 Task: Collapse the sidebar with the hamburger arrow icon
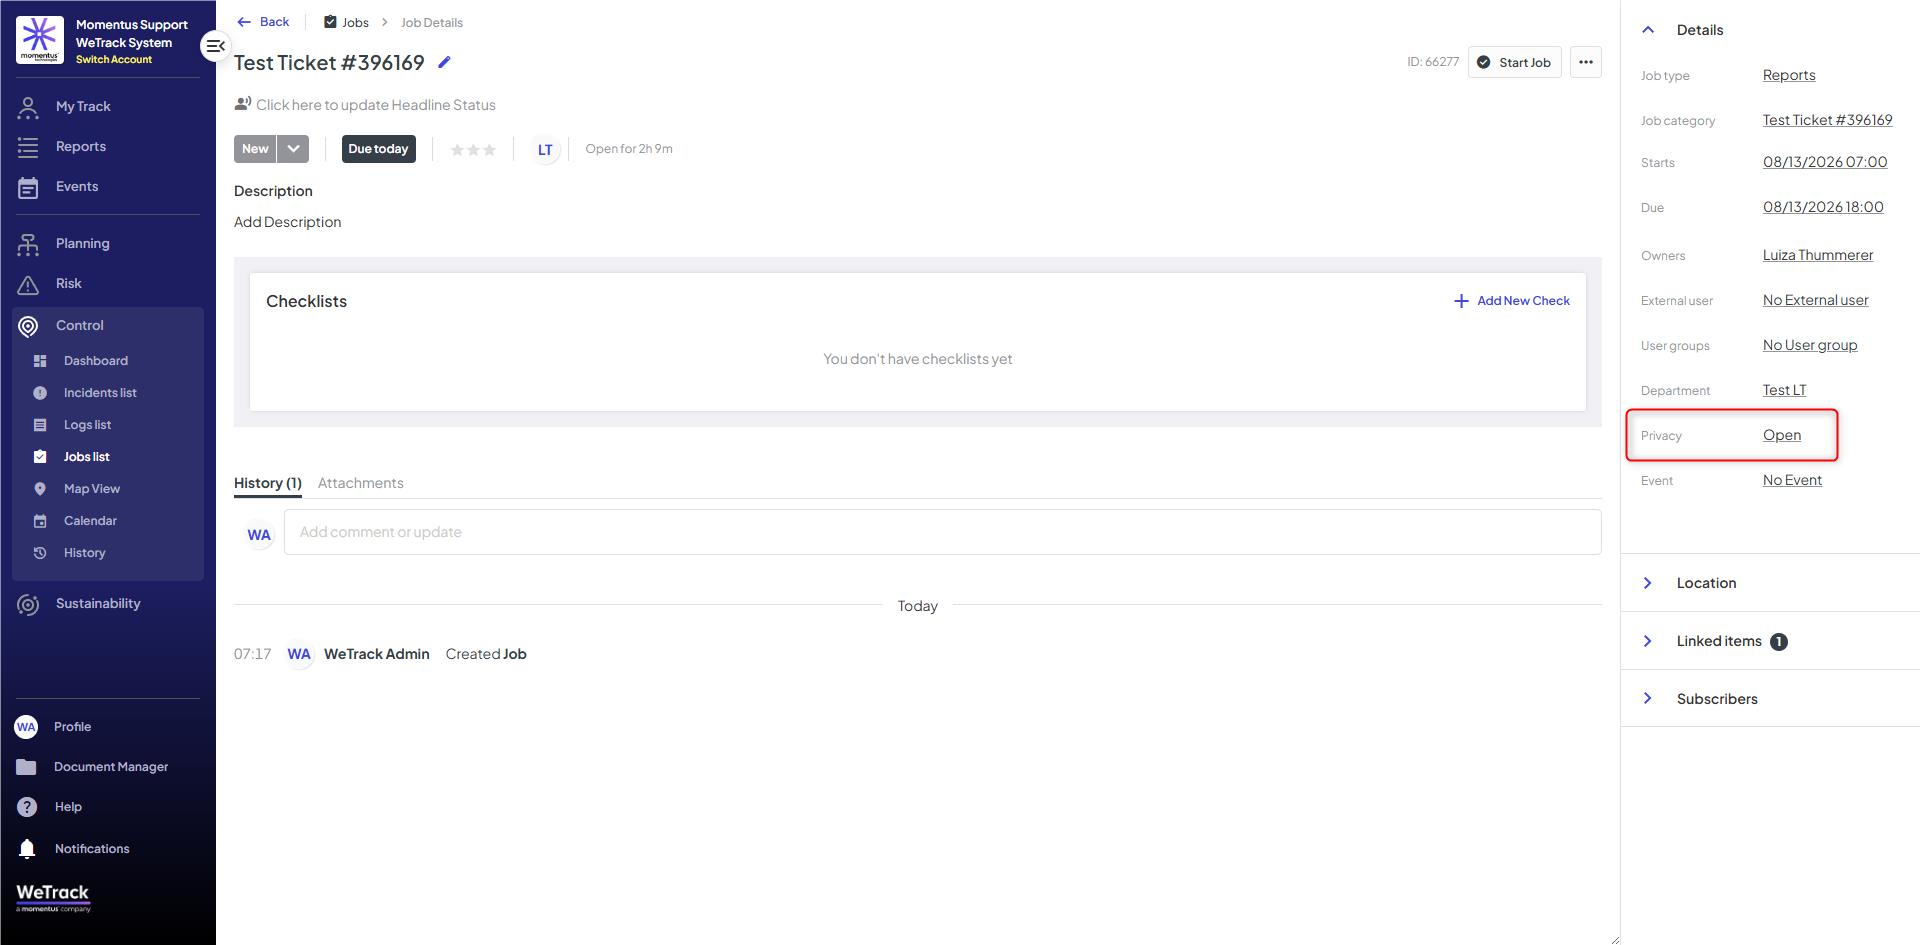215,46
